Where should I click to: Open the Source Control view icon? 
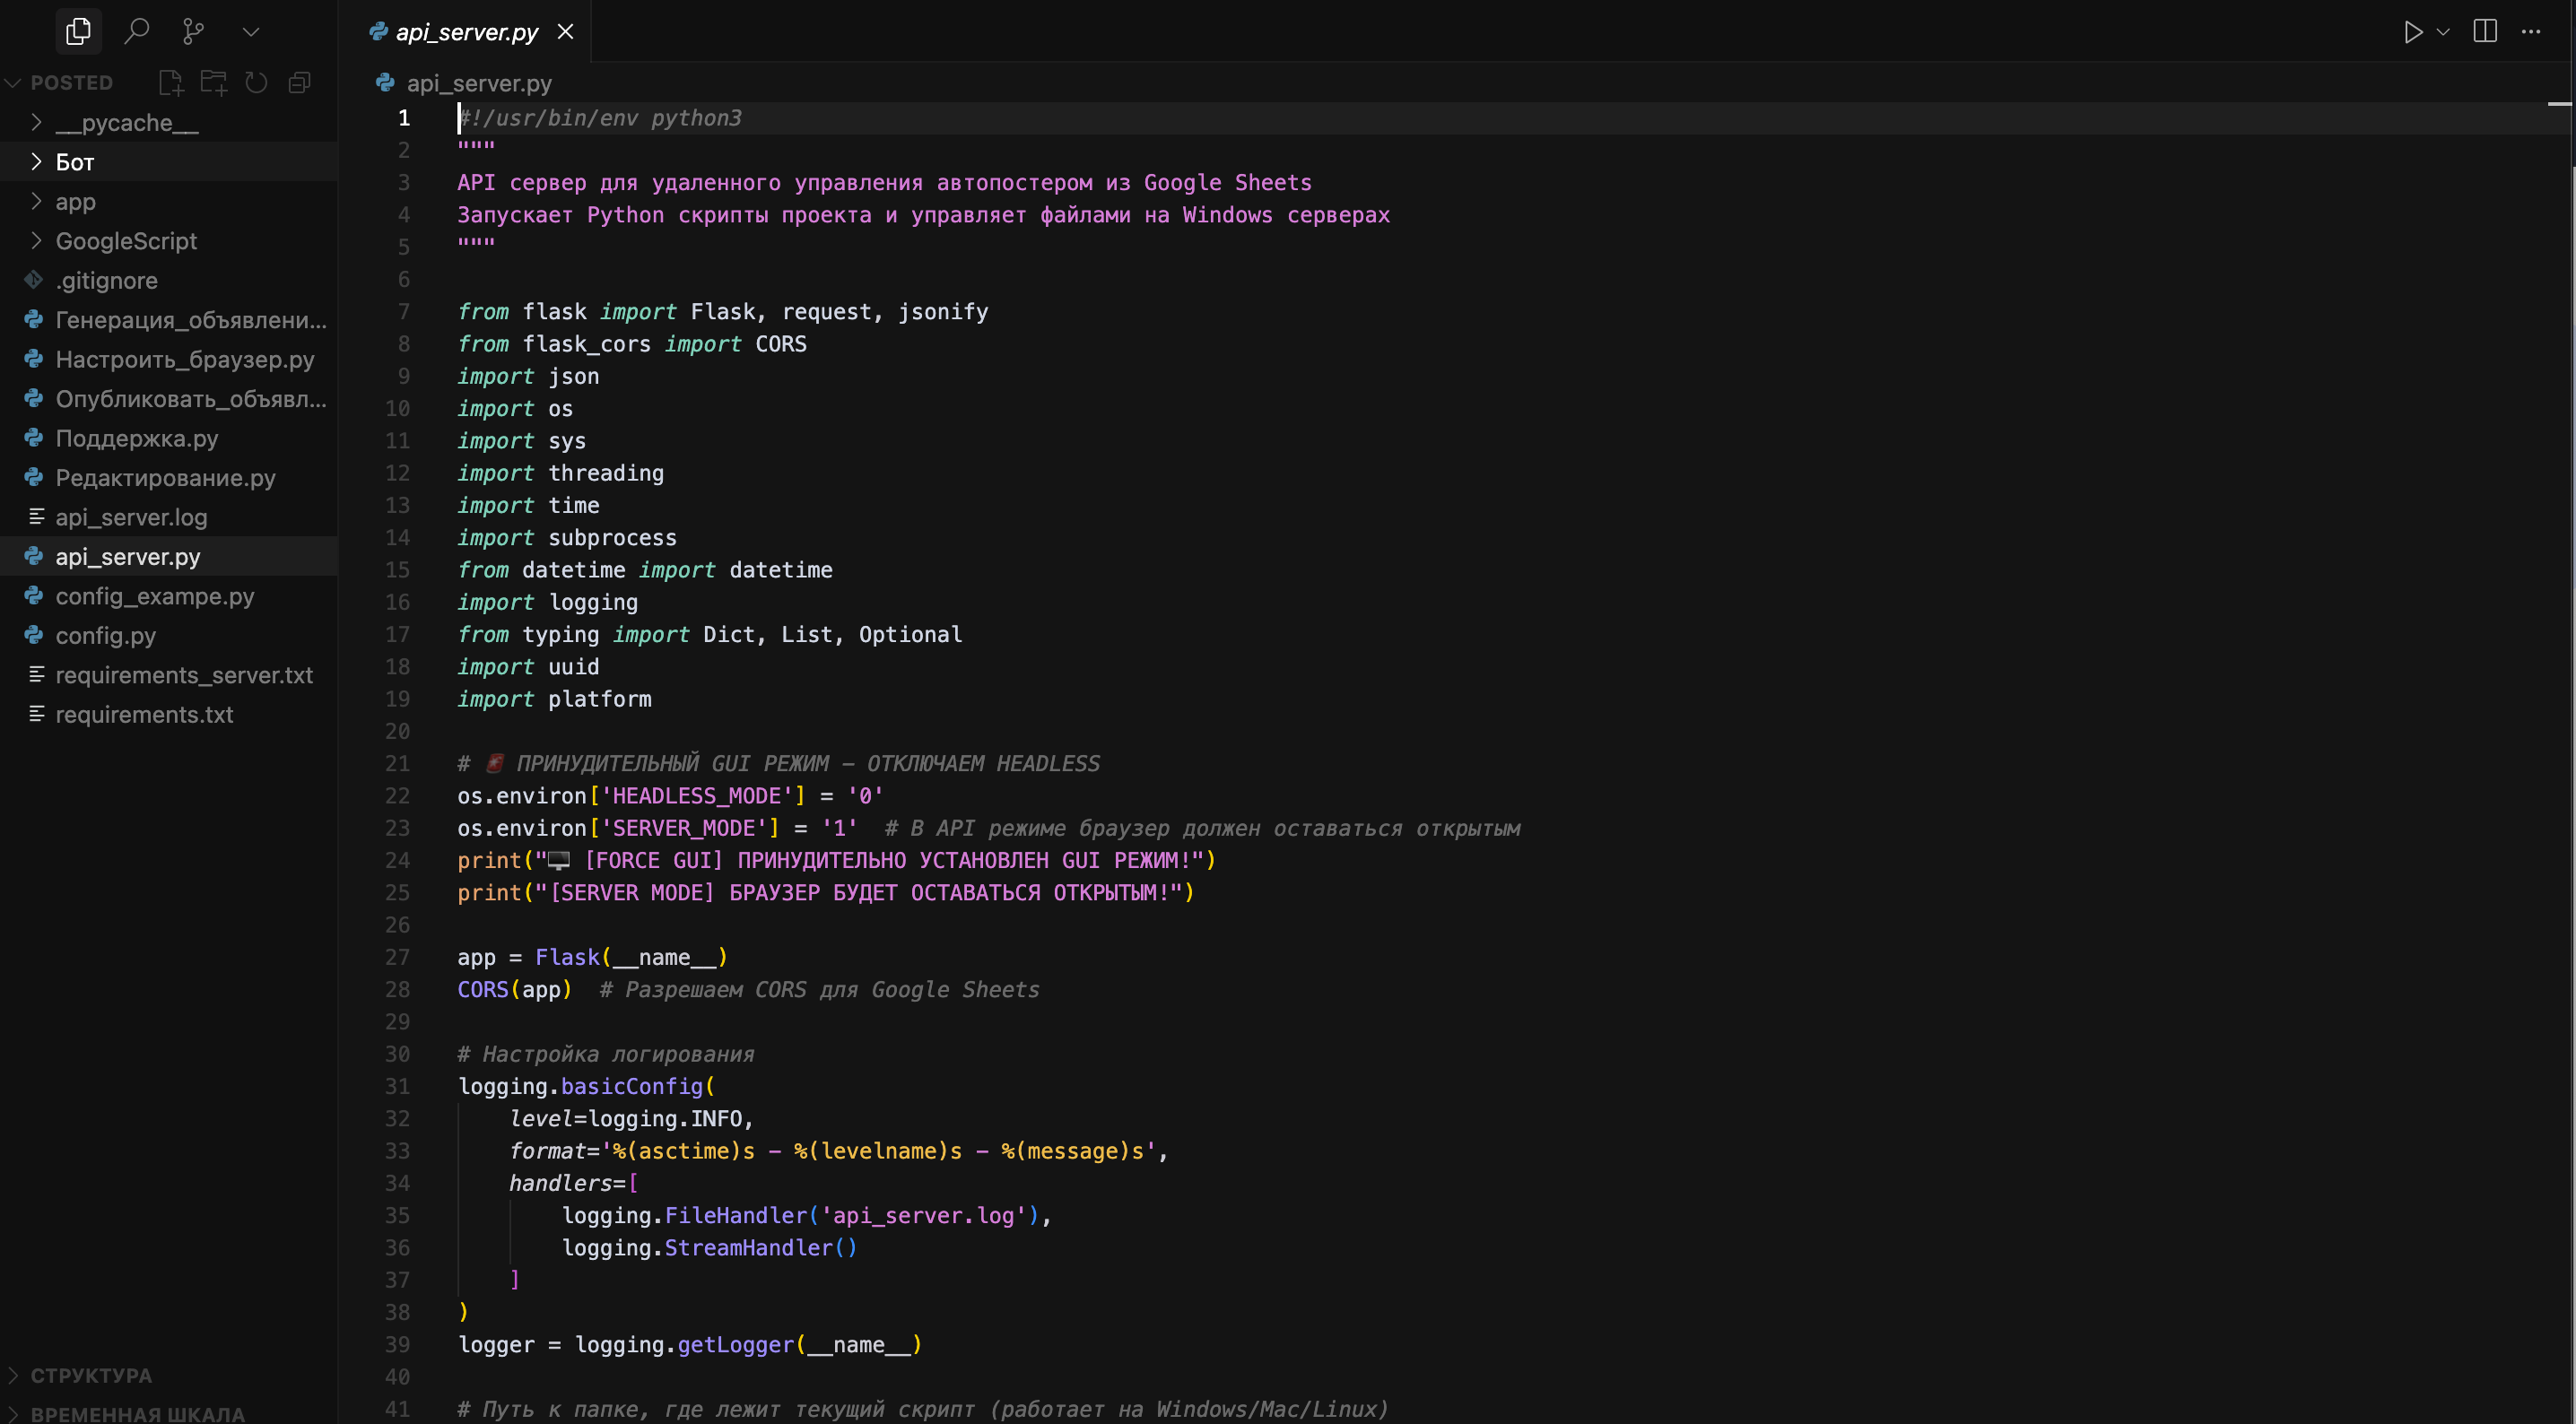click(194, 32)
